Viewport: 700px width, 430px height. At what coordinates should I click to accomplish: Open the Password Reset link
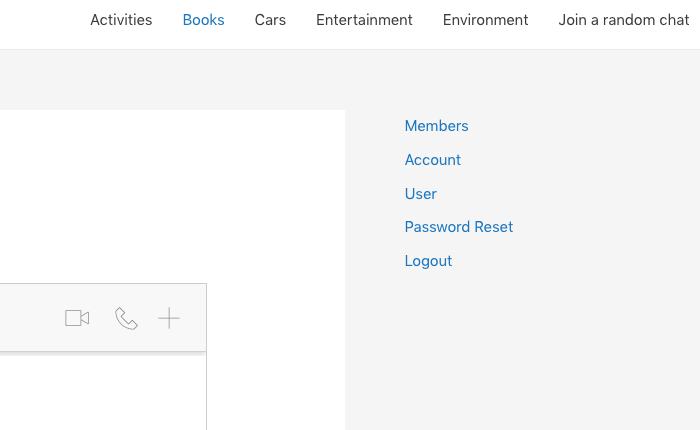pos(458,227)
